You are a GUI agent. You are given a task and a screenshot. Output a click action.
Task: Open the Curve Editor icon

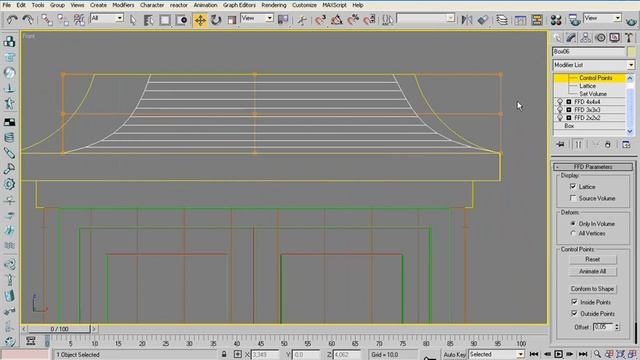(520, 20)
